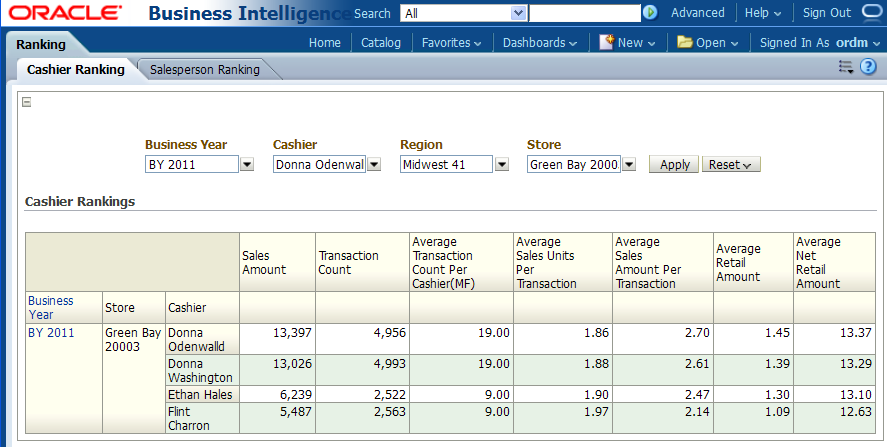Click the BY 2011 link in table

(x=51, y=333)
